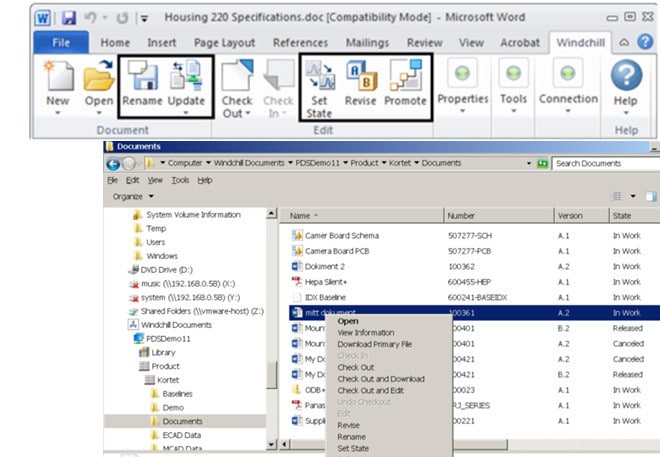This screenshot has height=457, width=660.
Task: Expand the Kortet breadcrumb dropdown arrow
Action: [x=416, y=163]
